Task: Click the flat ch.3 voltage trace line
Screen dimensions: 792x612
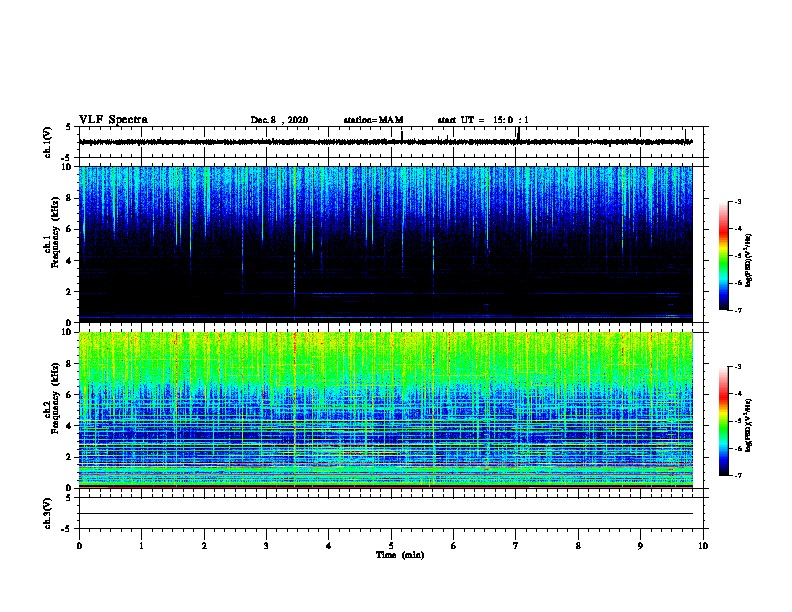Action: click(x=386, y=514)
